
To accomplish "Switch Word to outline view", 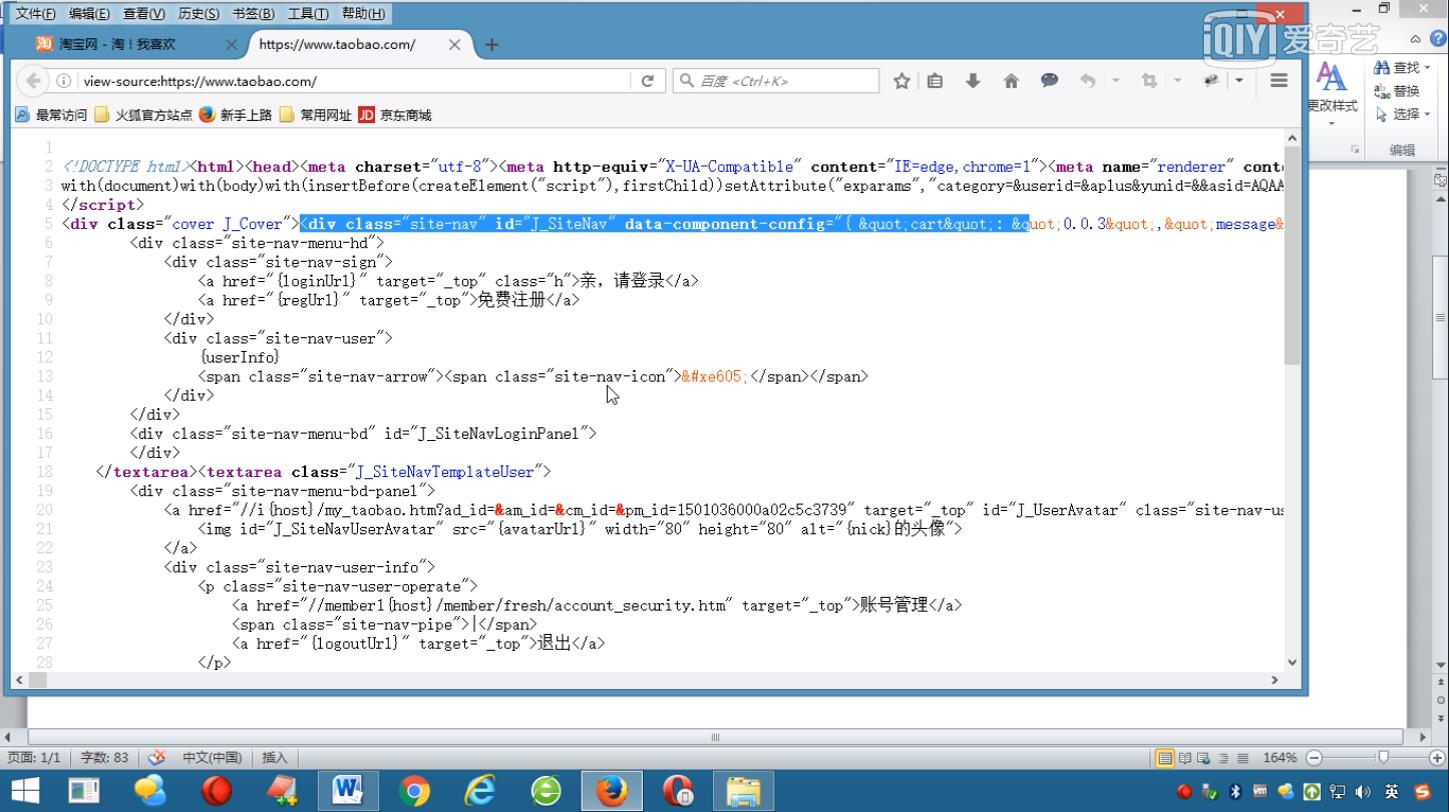I will 1224,758.
